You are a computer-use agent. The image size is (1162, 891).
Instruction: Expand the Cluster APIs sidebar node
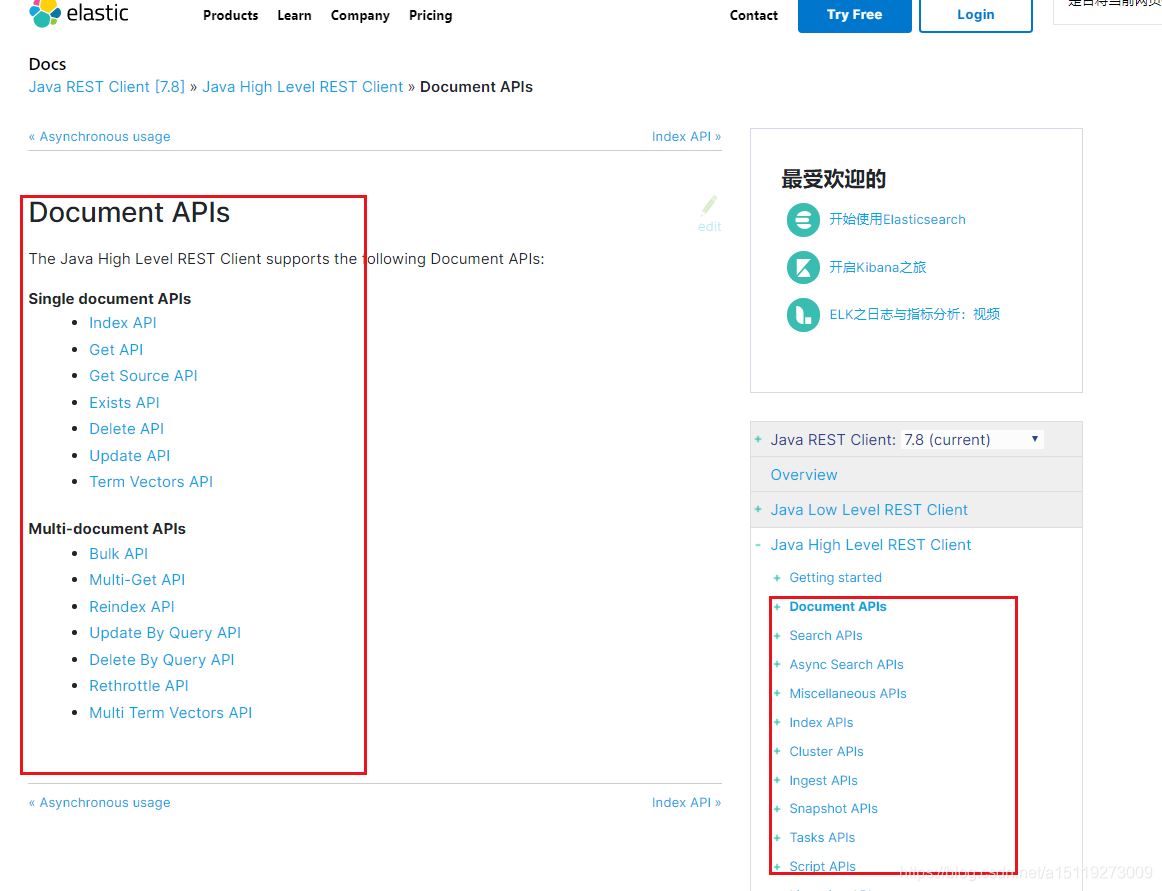click(777, 751)
